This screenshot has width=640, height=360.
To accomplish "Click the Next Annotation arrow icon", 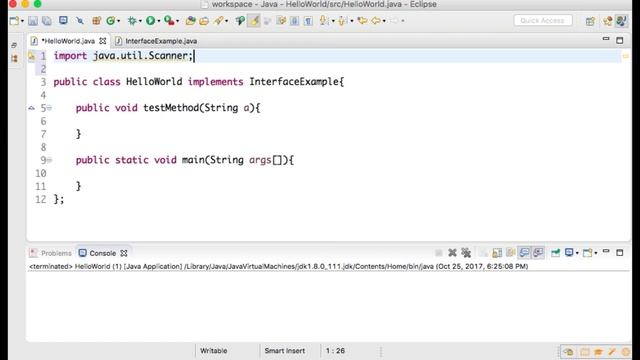I will (x=324, y=20).
